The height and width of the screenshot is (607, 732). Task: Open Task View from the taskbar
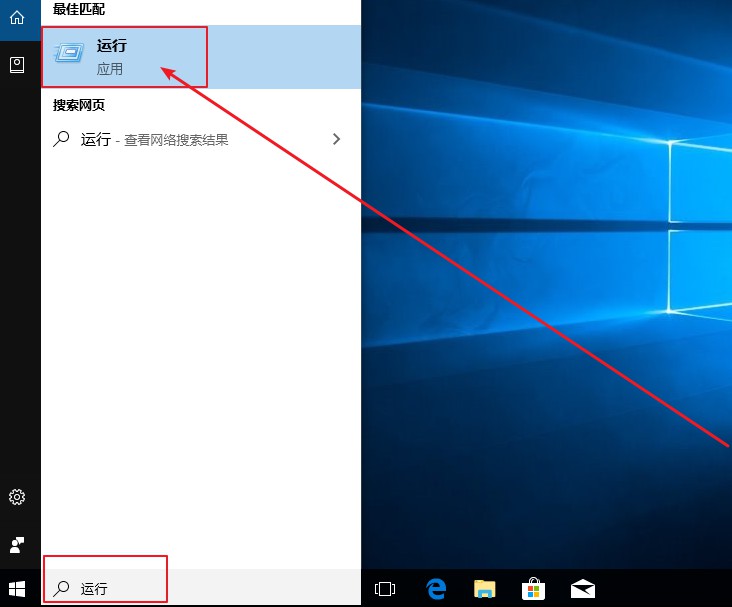pyautogui.click(x=385, y=588)
